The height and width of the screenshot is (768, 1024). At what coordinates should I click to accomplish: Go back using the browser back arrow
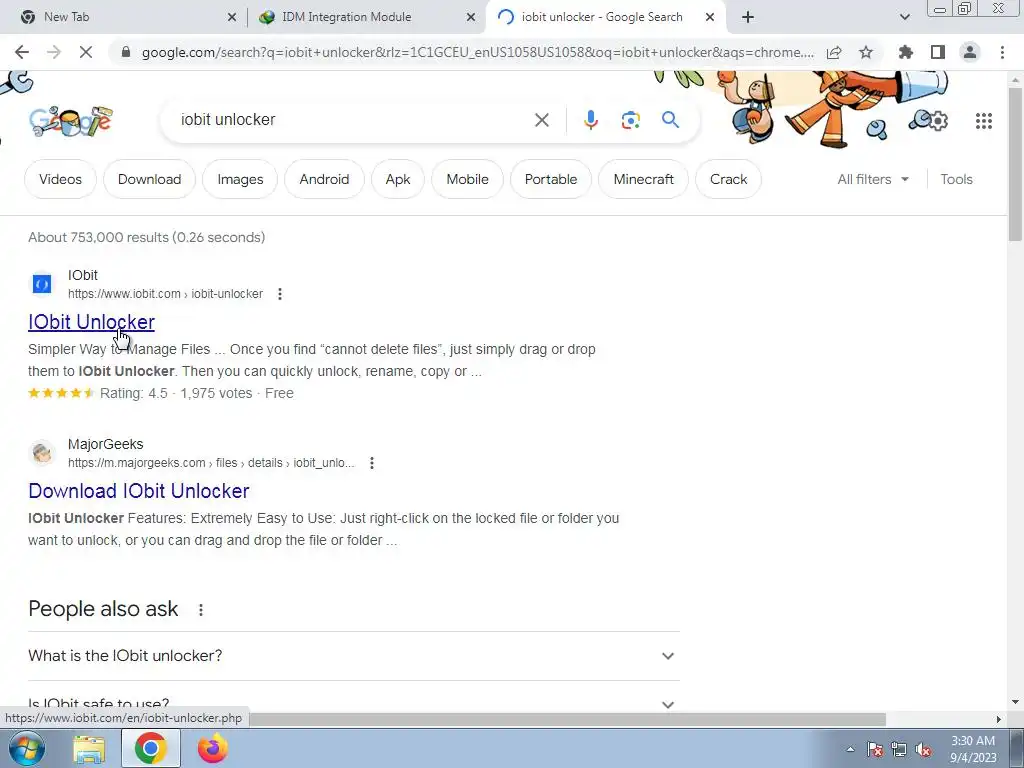coord(22,52)
